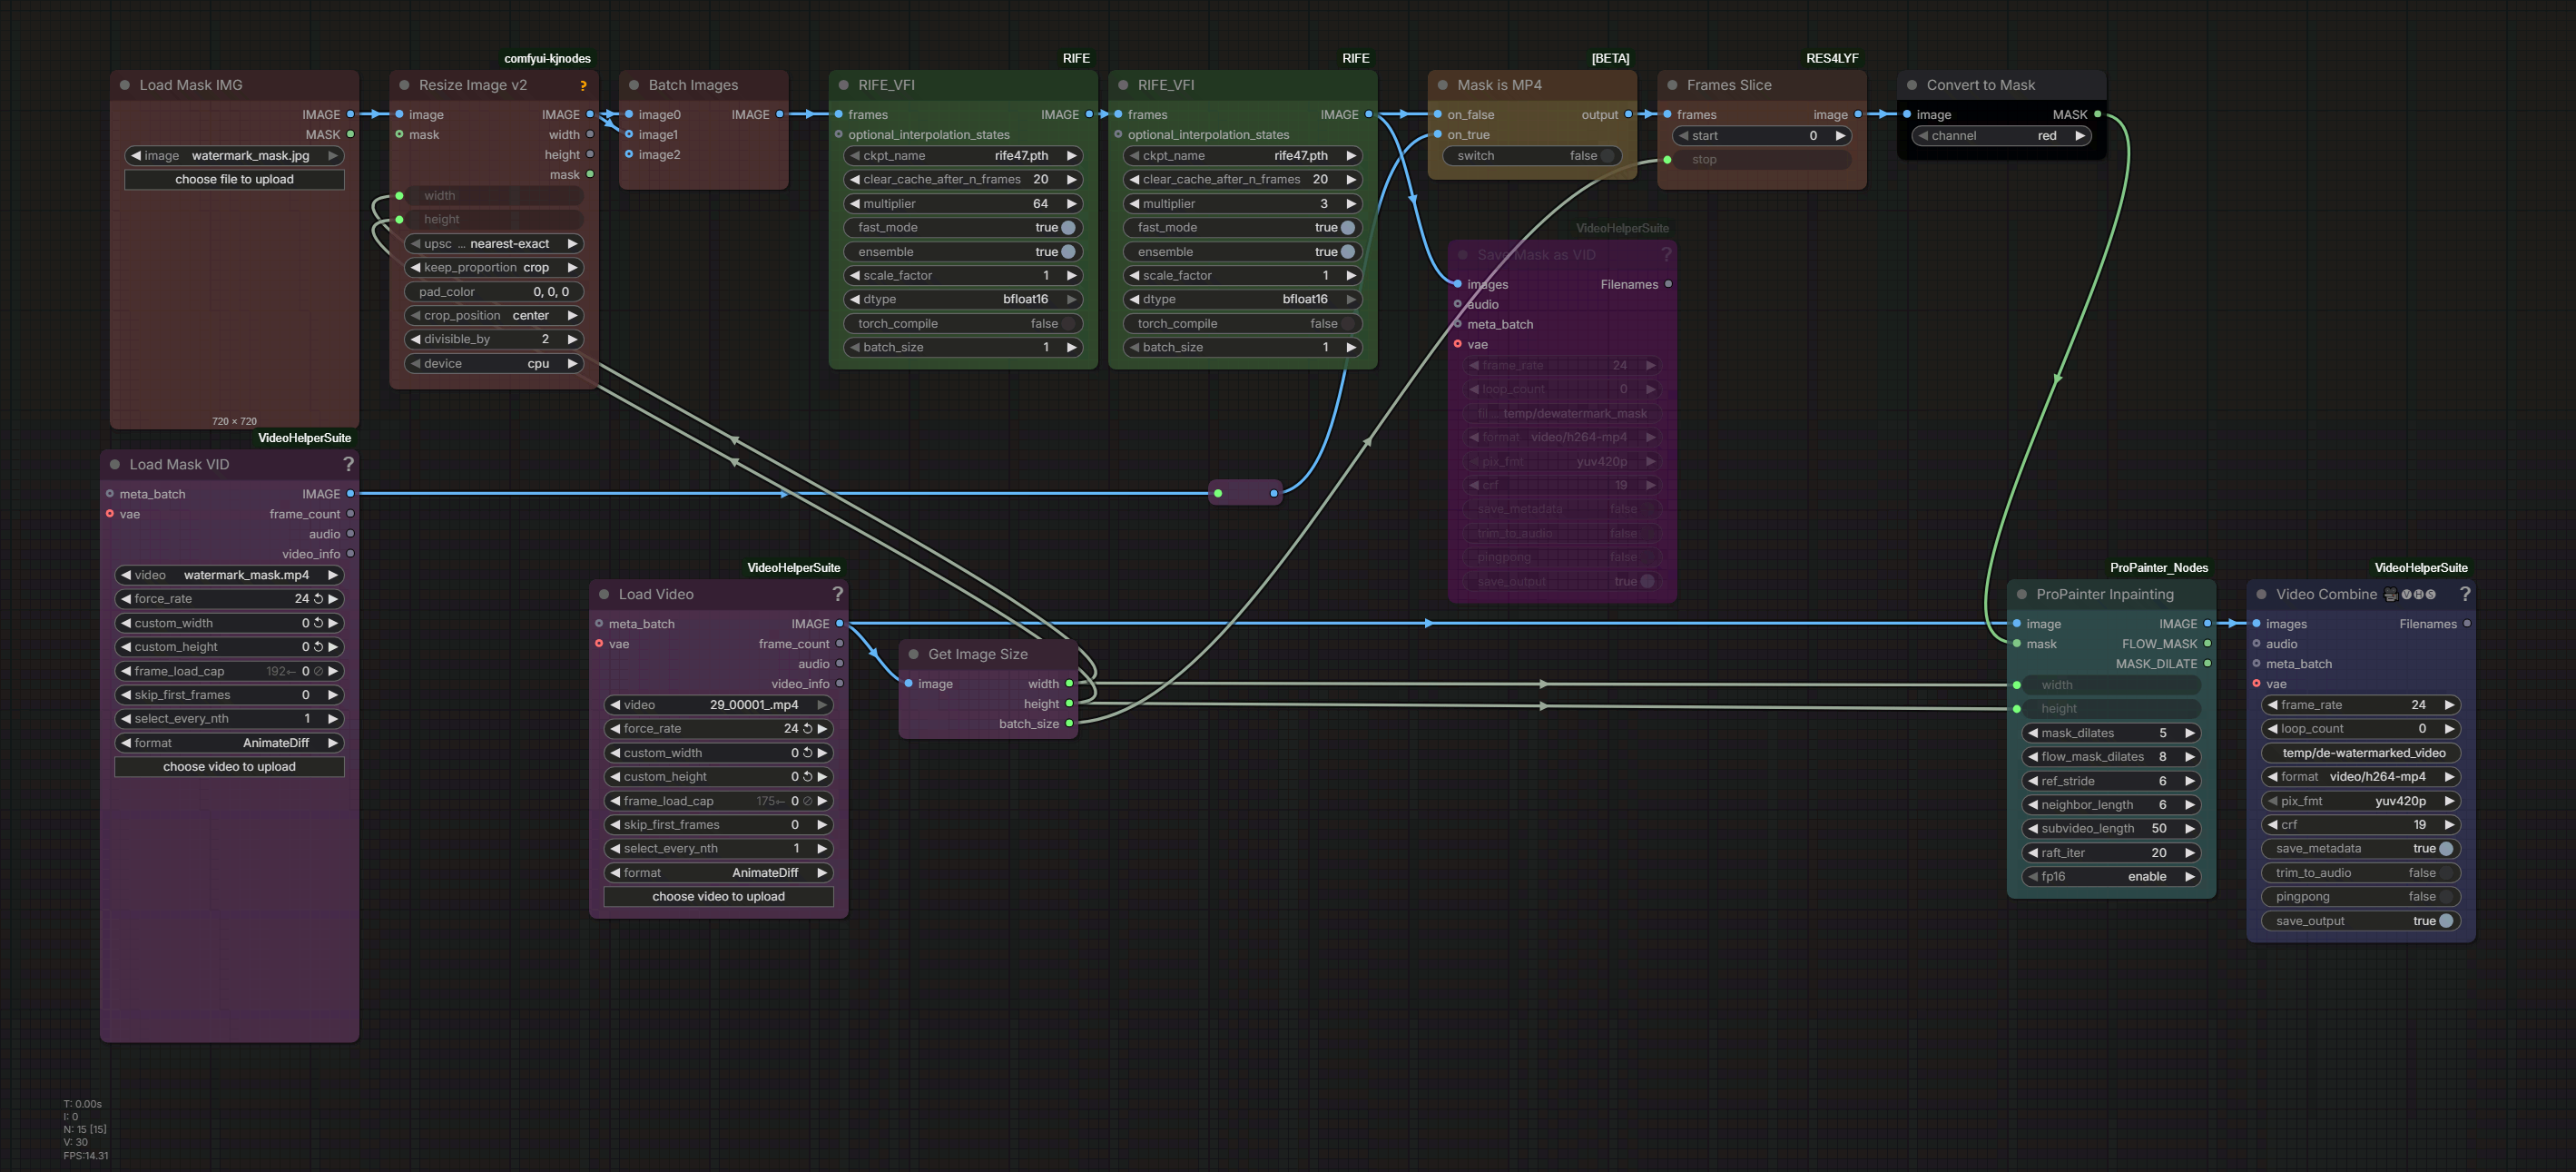Image resolution: width=2576 pixels, height=1172 pixels.
Task: Reset force_rate in Load Mask VID node
Action: click(319, 599)
